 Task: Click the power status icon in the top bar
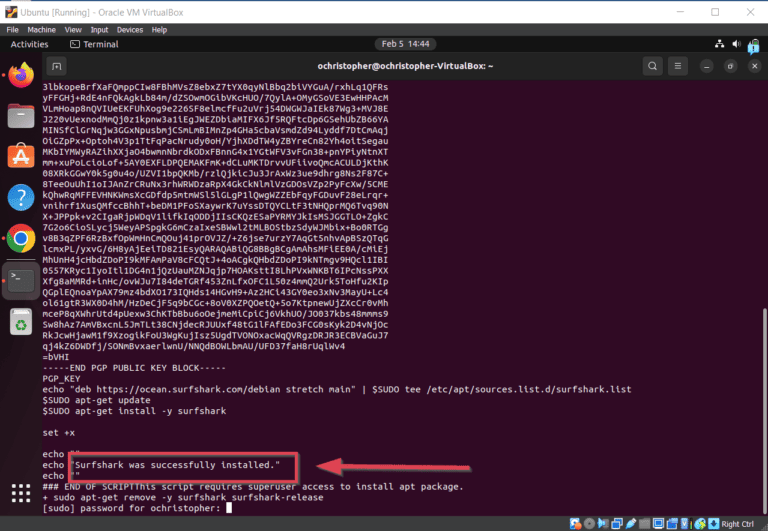753,47
